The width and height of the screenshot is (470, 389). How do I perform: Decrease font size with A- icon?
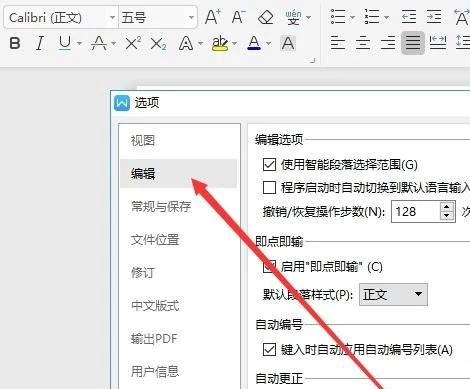point(239,17)
